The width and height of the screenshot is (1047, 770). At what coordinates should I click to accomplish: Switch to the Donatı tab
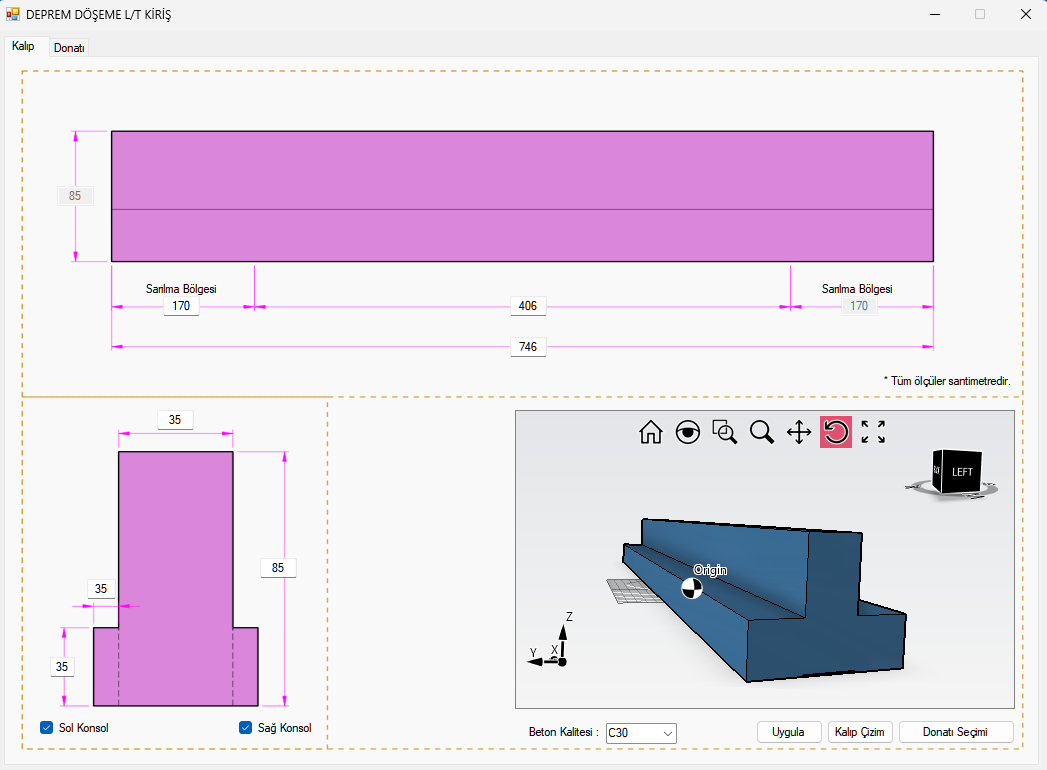[x=69, y=47]
